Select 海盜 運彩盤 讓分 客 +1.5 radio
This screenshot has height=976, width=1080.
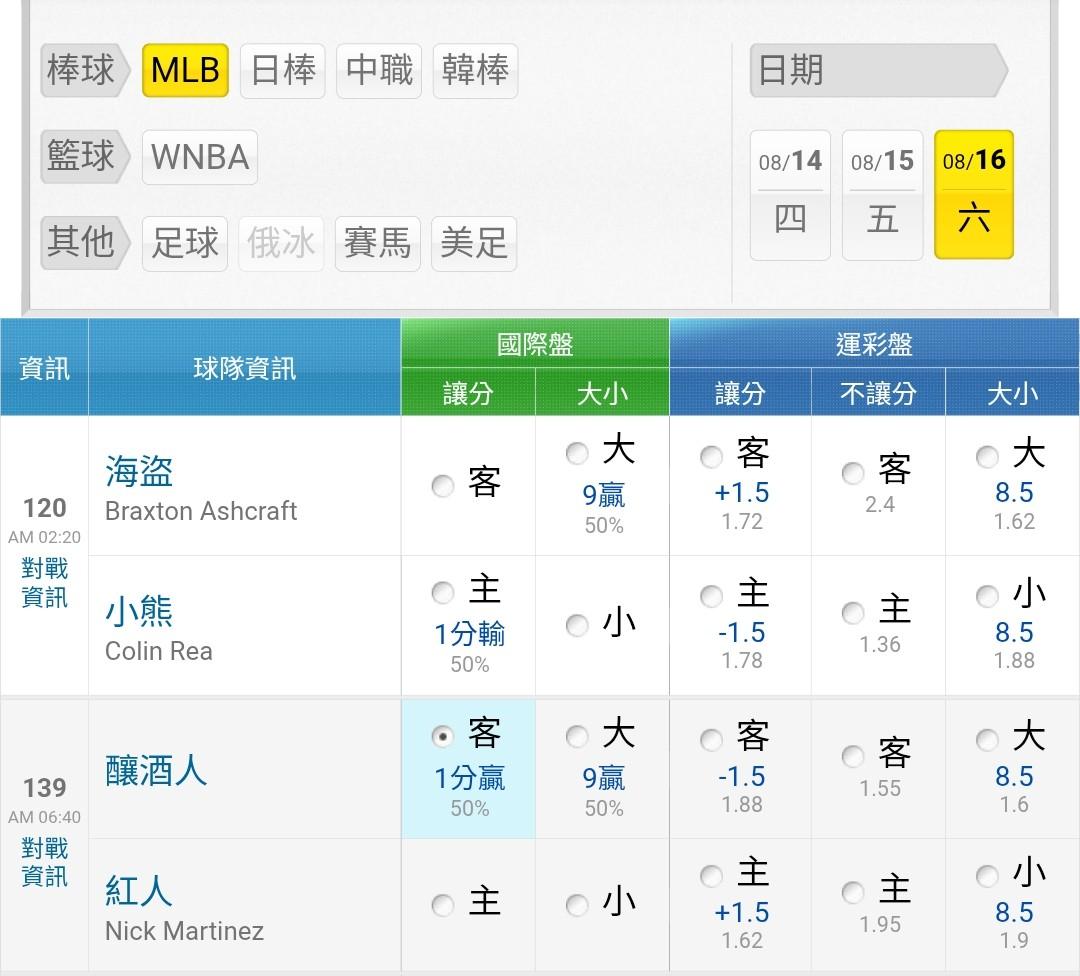(712, 457)
